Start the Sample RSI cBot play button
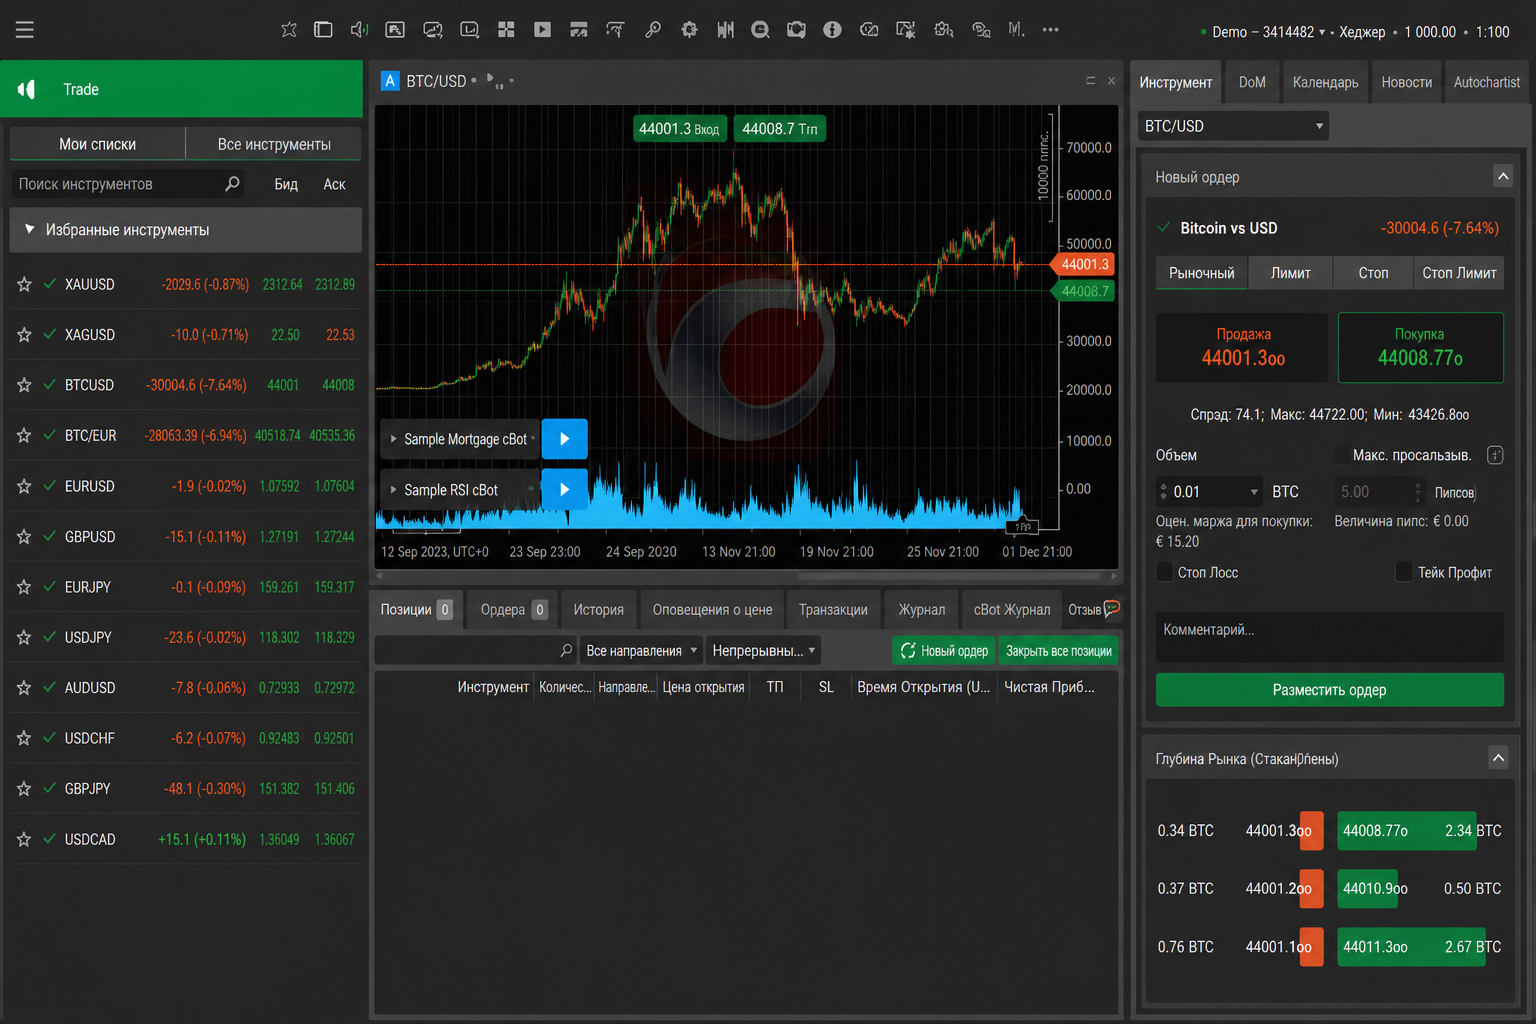The image size is (1536, 1024). pyautogui.click(x=564, y=490)
